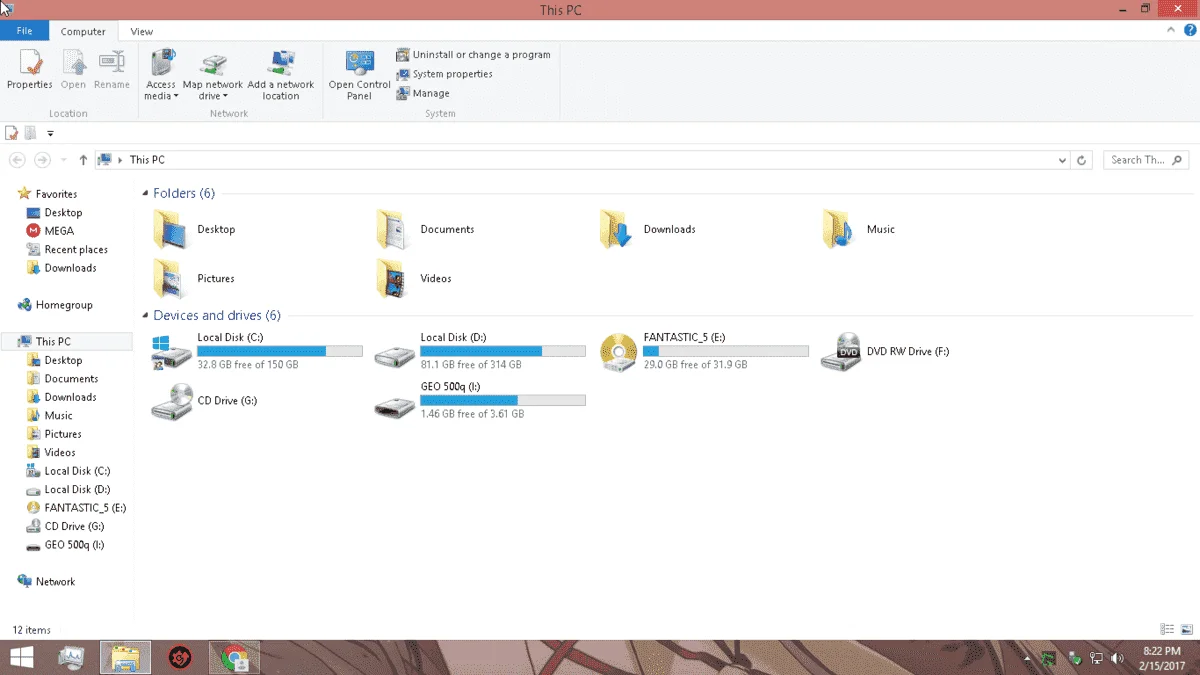
Task: Select the Downloads folder icon
Action: tap(615, 229)
